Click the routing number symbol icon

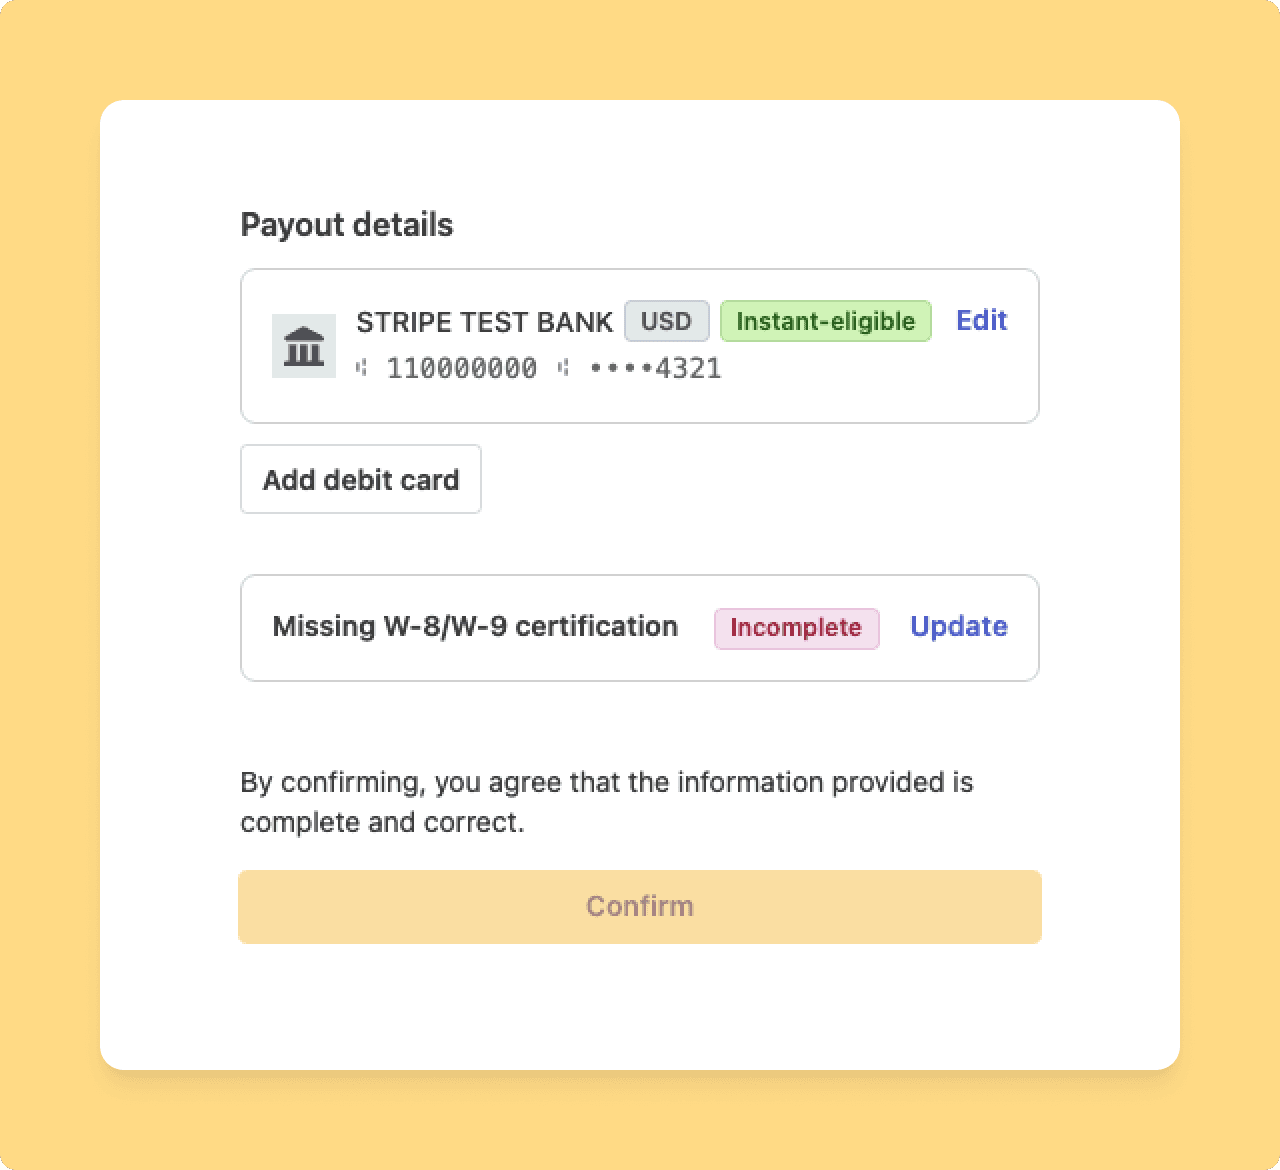(x=362, y=368)
